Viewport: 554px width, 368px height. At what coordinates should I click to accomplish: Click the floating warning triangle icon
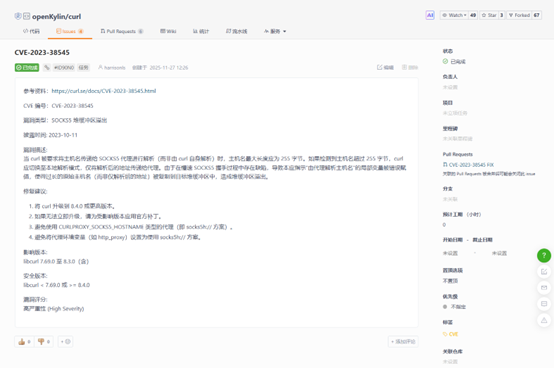tap(544, 320)
